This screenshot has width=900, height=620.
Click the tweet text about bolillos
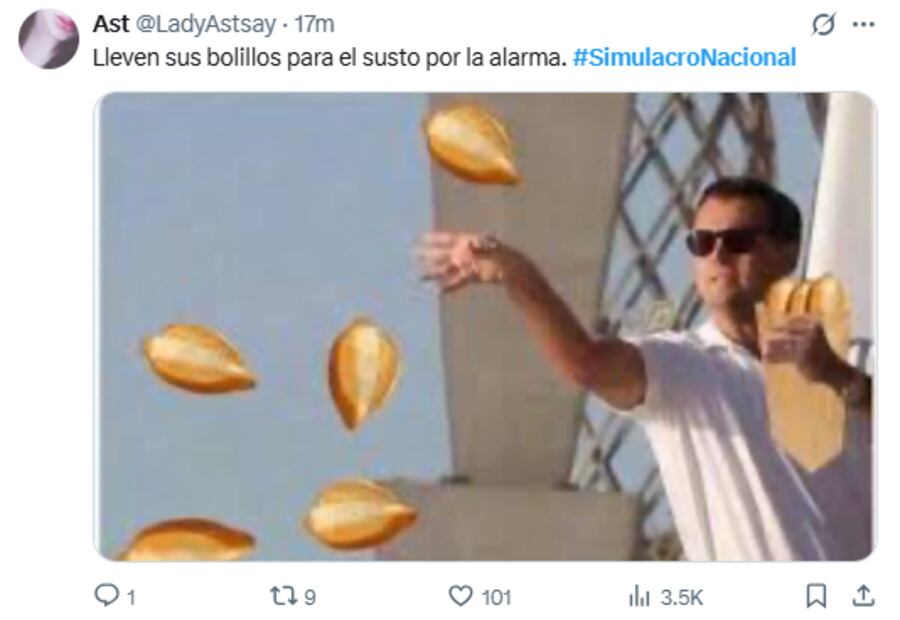329,57
